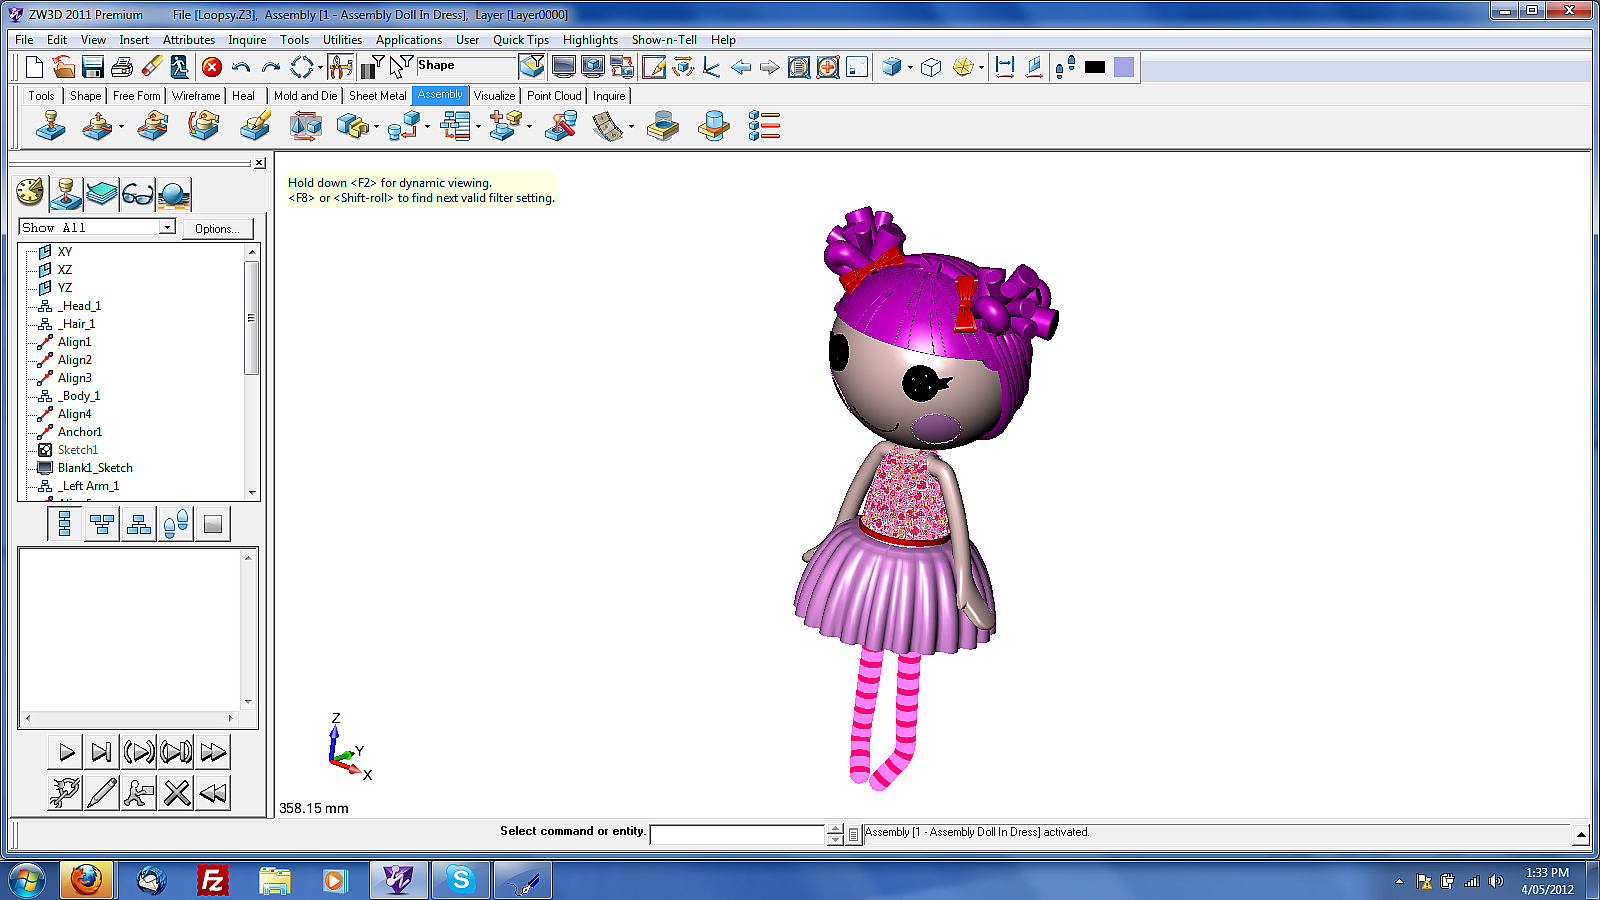Open the Show-n-Tell menu

(x=664, y=40)
